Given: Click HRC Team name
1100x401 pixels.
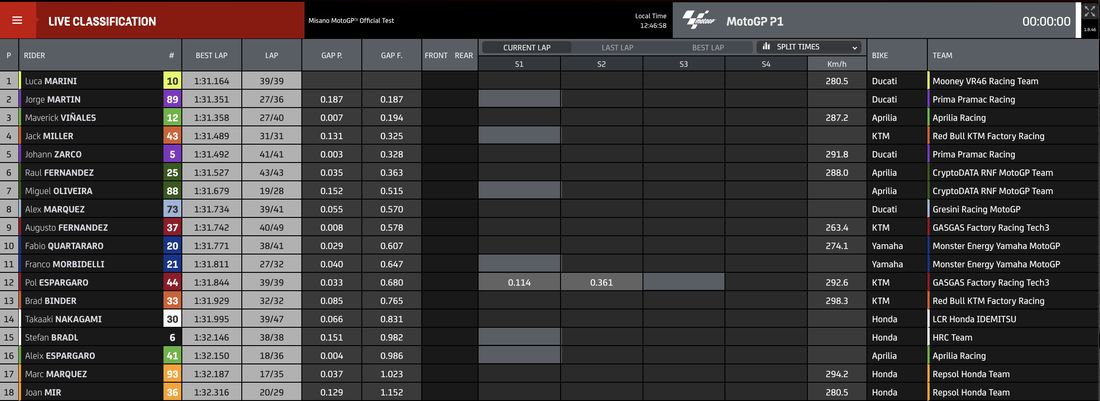Looking at the screenshot, I should coord(952,337).
